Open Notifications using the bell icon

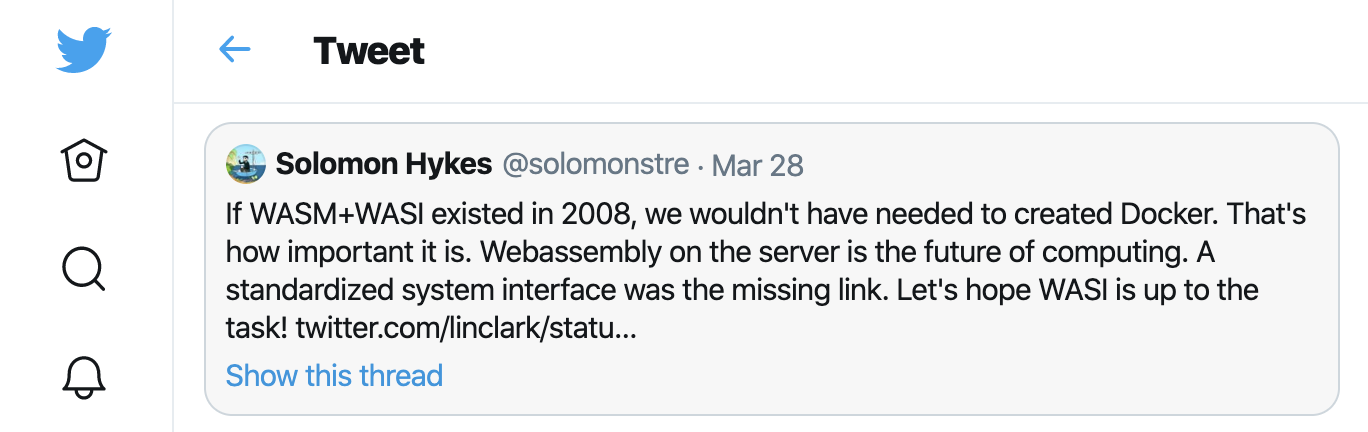click(84, 377)
